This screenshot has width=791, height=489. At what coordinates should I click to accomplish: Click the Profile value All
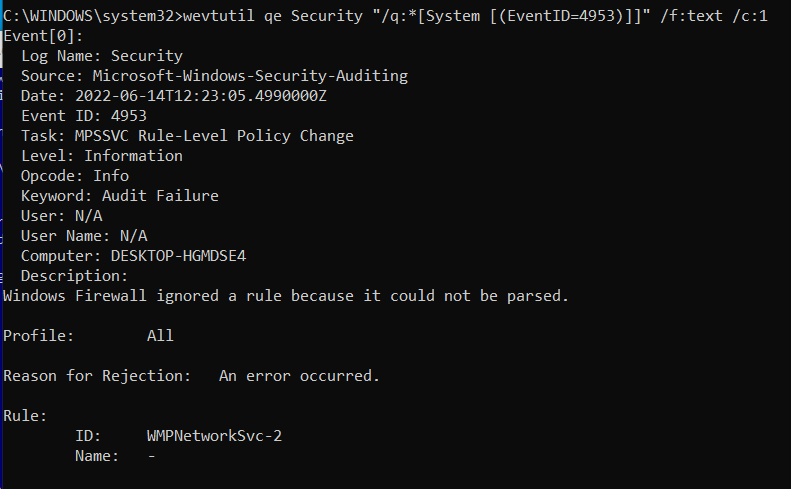pos(160,336)
